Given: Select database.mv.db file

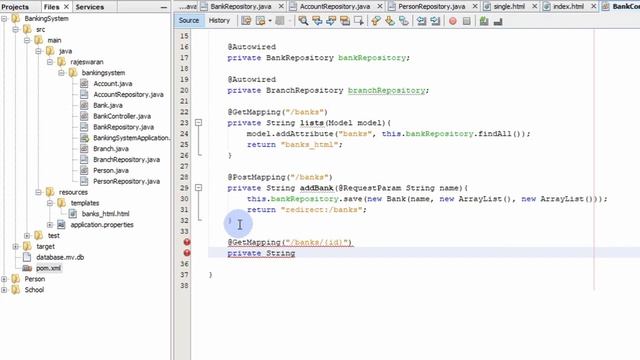Looking at the screenshot, I should [x=60, y=257].
